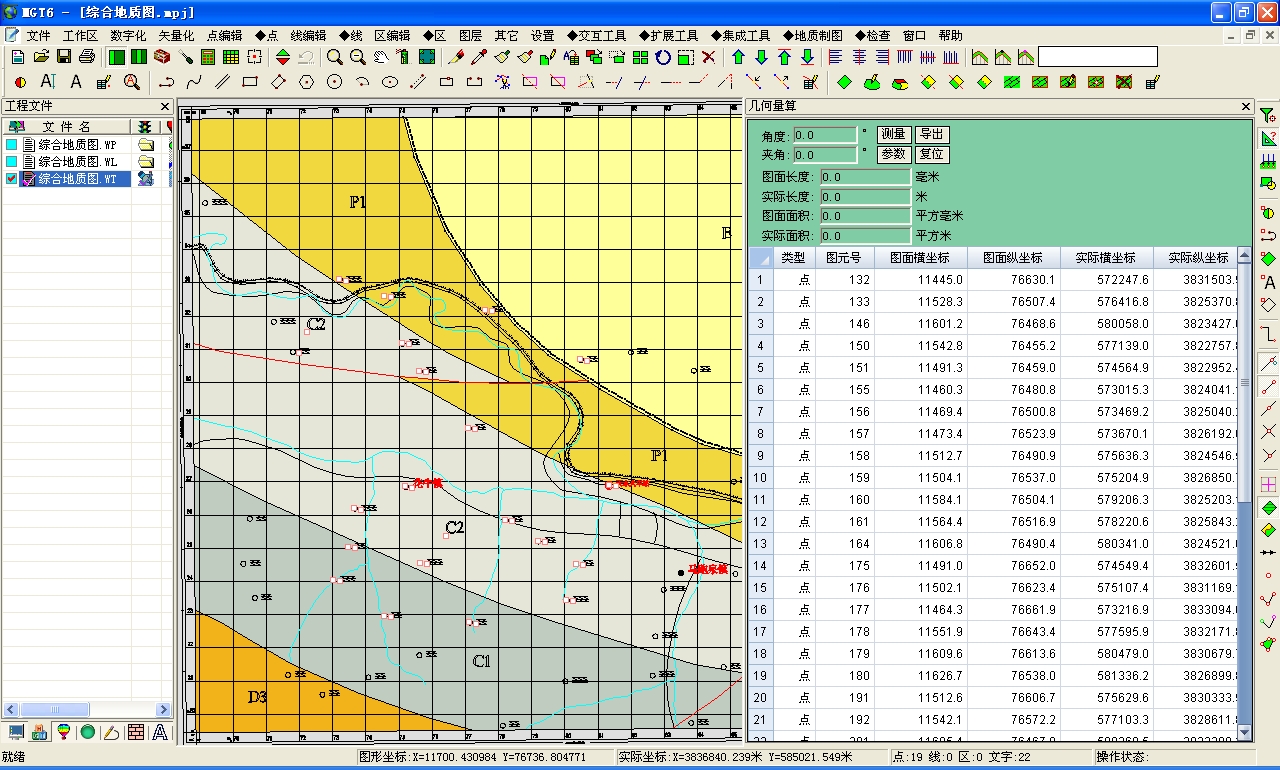
Task: Click the open folder toolbar icon
Action: click(x=41, y=57)
